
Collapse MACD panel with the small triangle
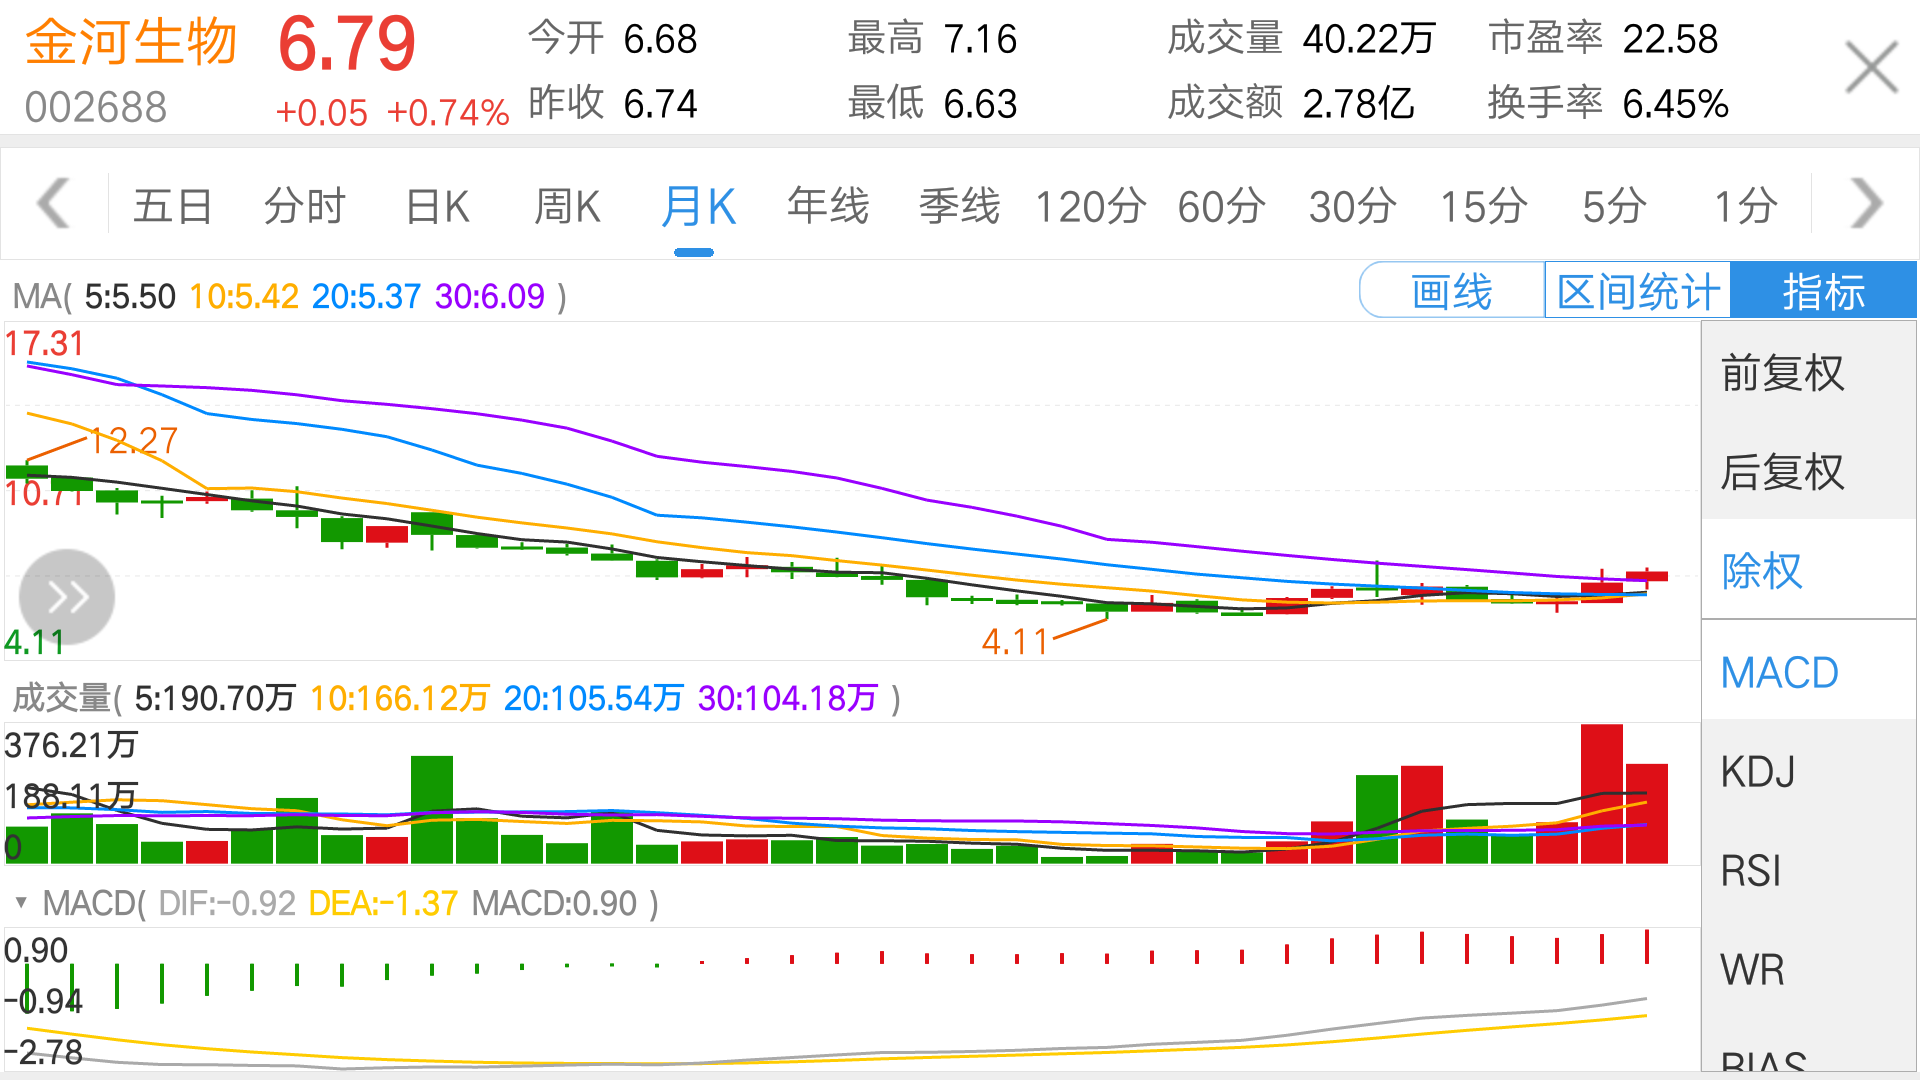[20, 903]
